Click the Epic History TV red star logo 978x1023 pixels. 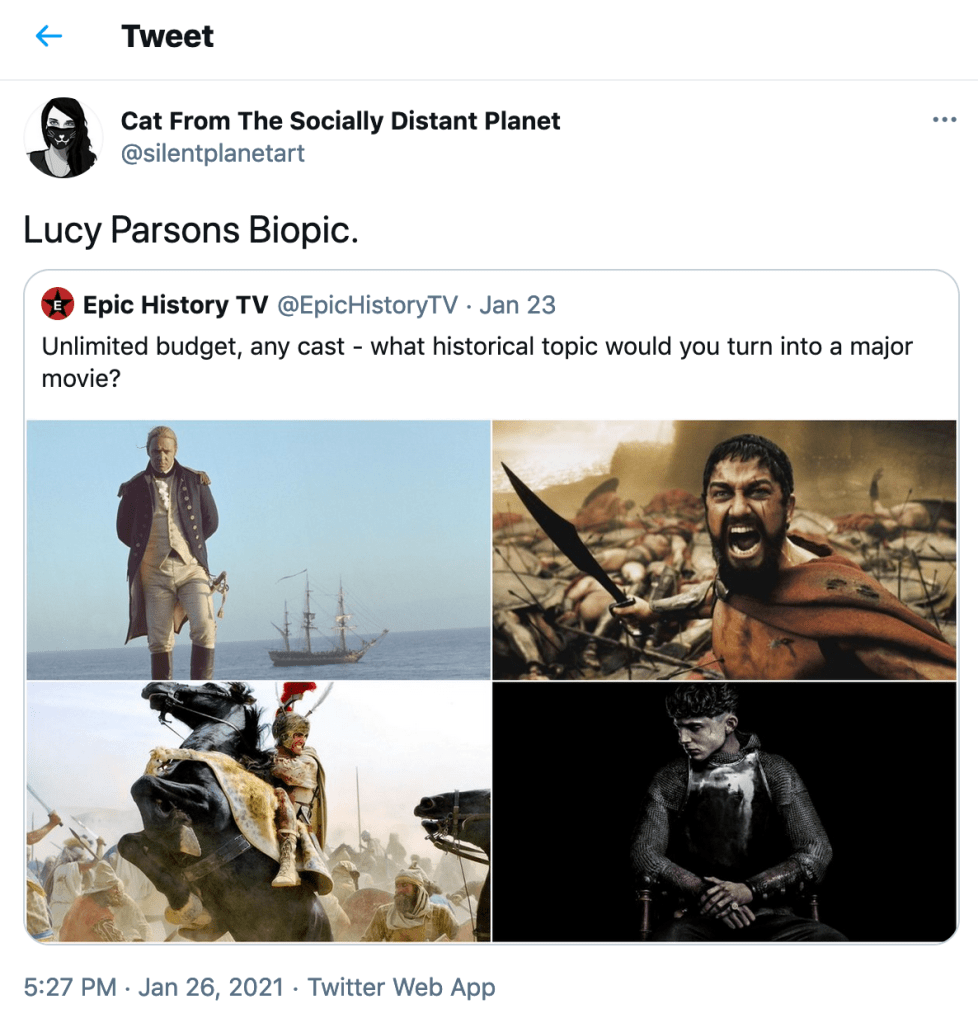coord(58,304)
